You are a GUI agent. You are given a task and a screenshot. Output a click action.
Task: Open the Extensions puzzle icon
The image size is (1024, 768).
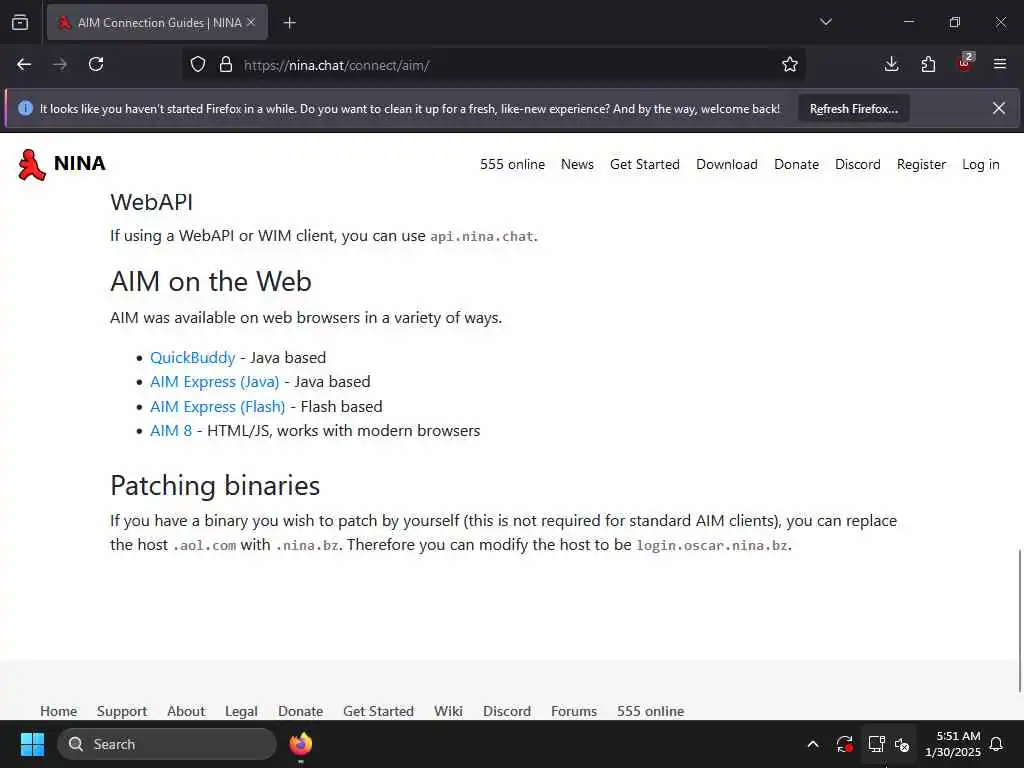pos(928,65)
